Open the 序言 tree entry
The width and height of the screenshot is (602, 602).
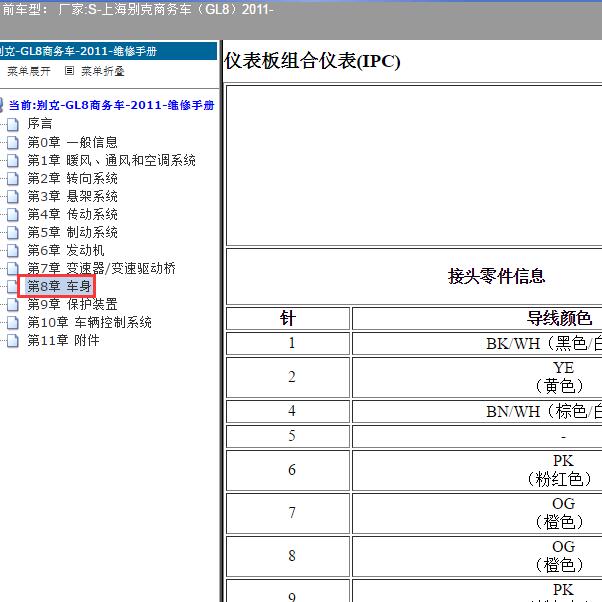tap(40, 124)
